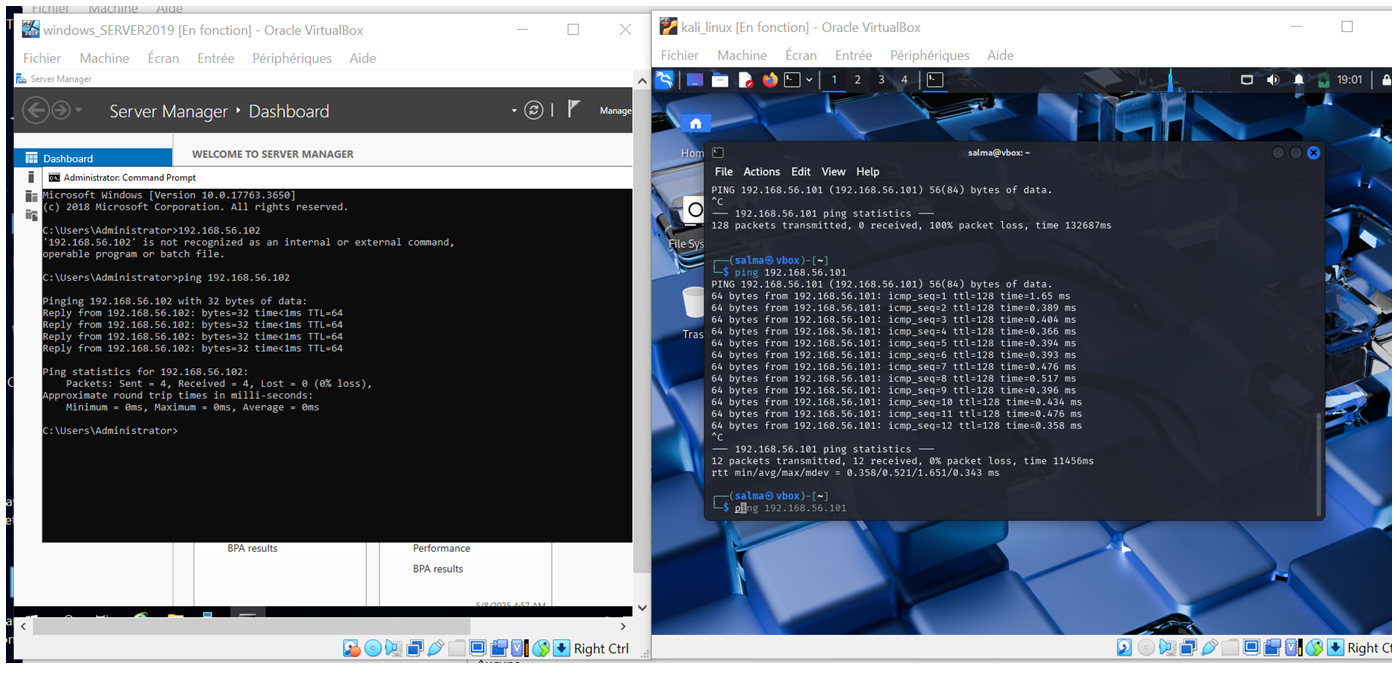Click the down-arrow keyboard capture icon in kali_linux status bar
This screenshot has width=1395, height=675.
(1335, 648)
